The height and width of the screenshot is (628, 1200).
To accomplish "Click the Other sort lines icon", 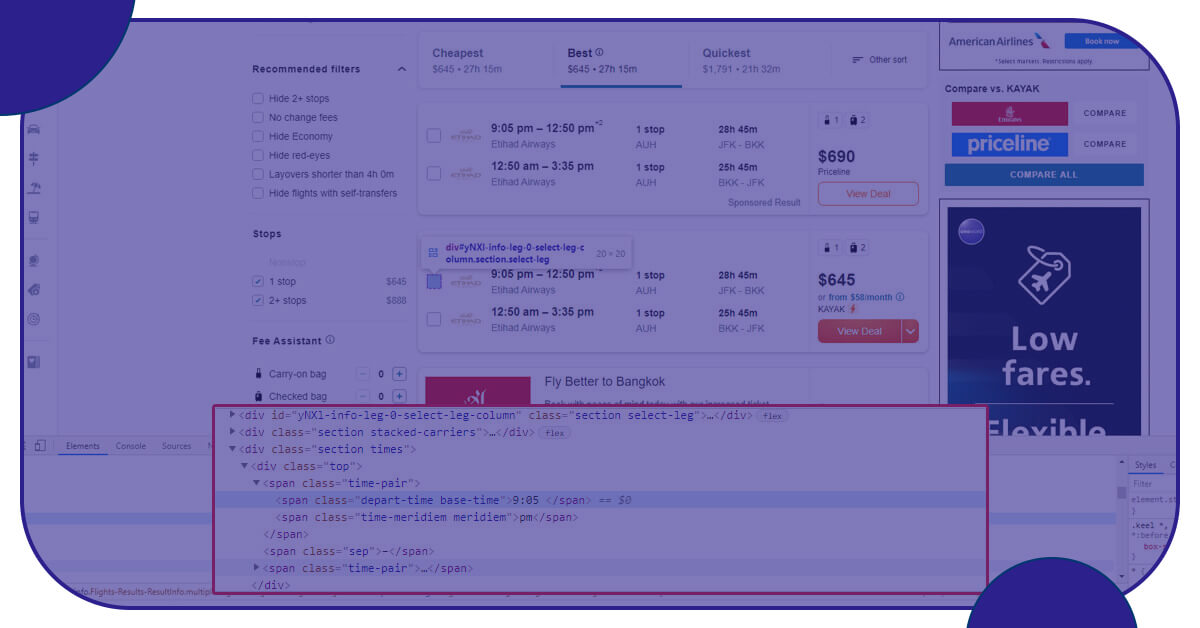I will (x=857, y=60).
